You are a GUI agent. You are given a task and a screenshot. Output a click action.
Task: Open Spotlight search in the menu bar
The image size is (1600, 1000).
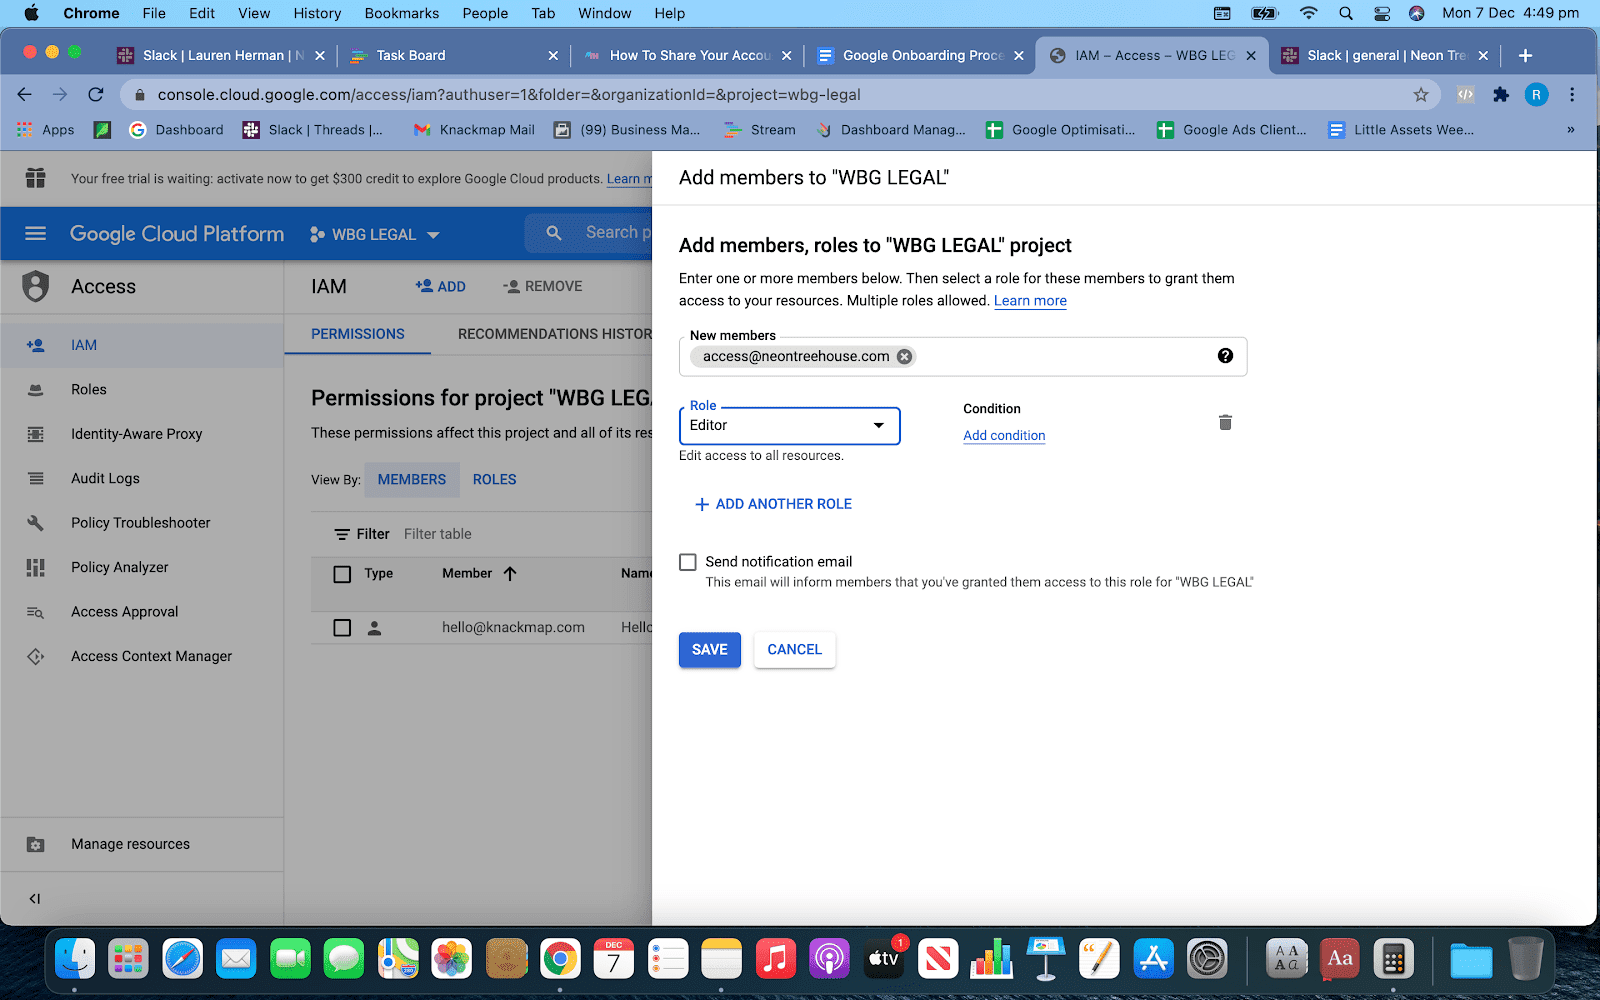[1346, 13]
